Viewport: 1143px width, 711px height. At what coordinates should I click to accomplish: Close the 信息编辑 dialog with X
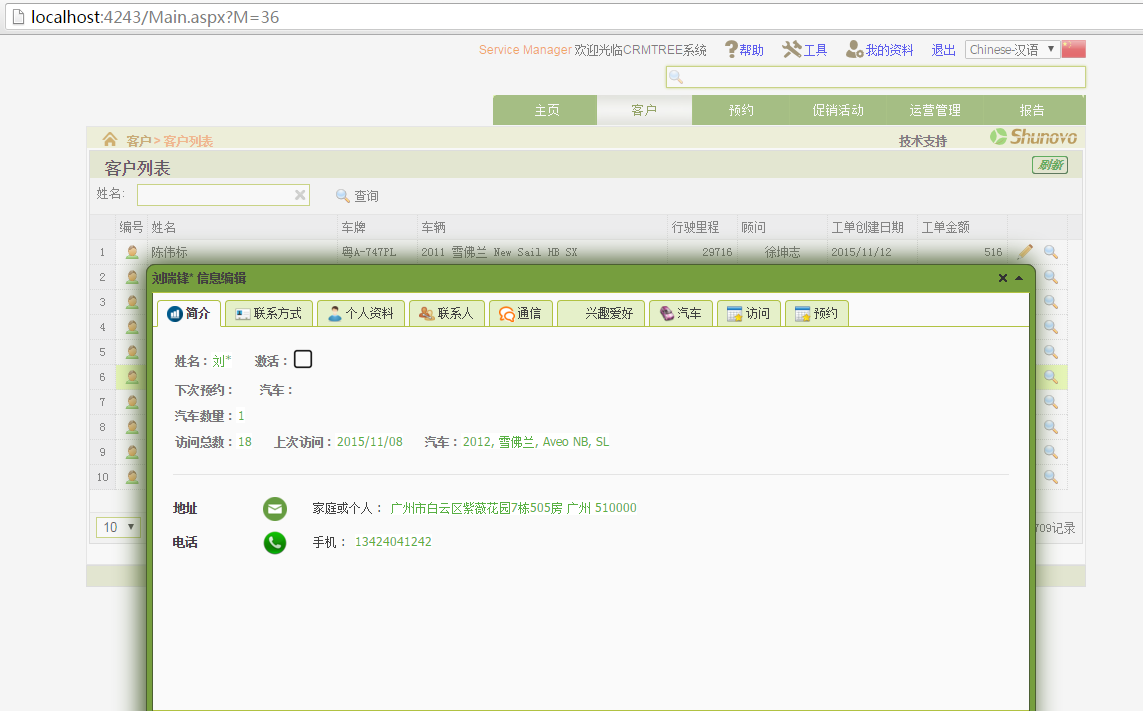(1002, 278)
